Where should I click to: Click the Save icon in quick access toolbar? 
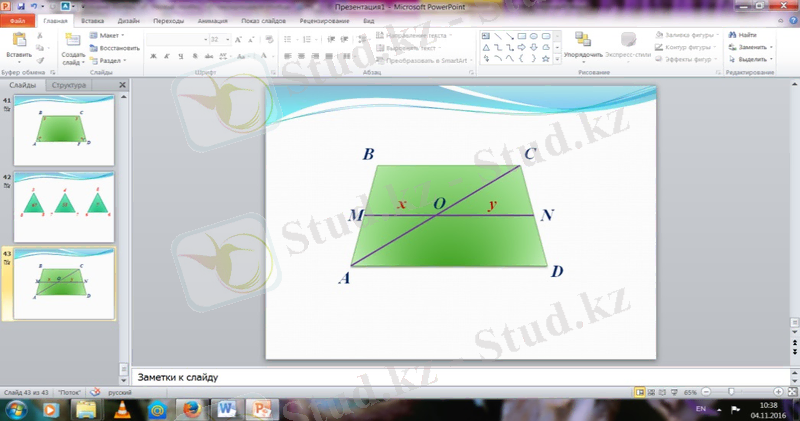coord(20,6)
